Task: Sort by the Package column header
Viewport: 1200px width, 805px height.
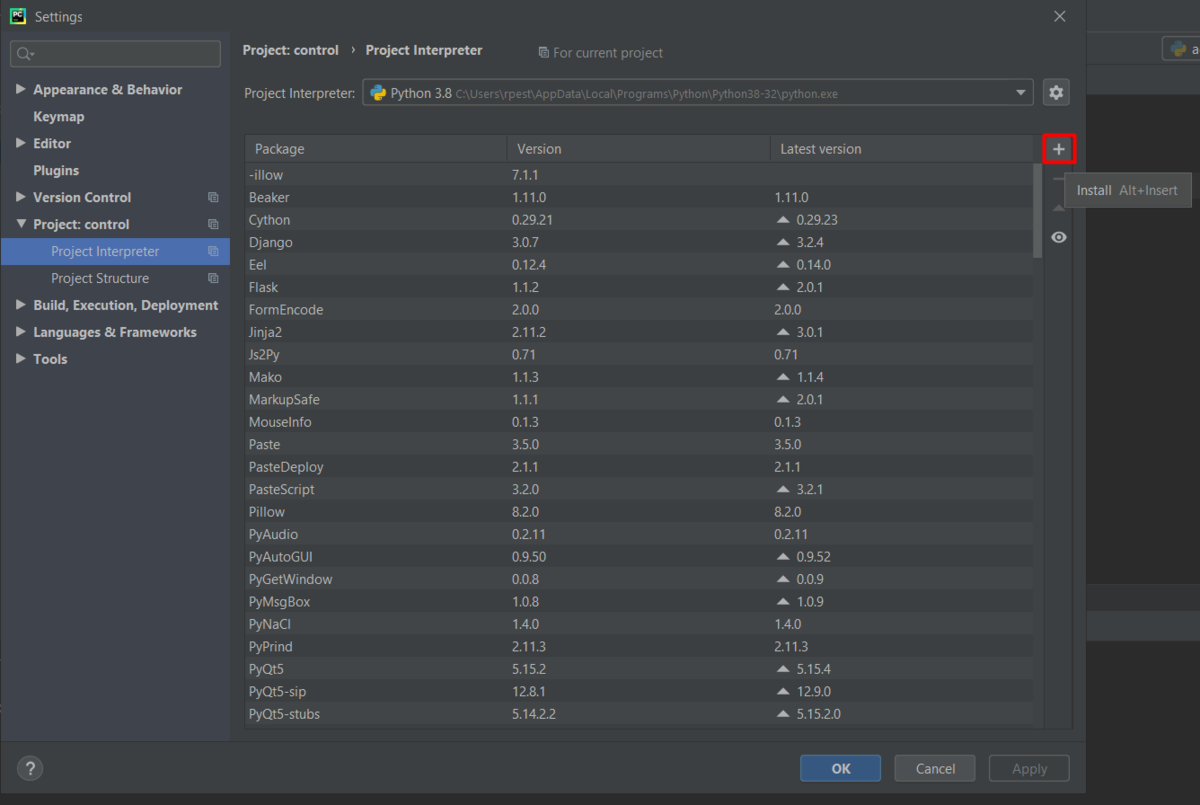Action: 376,149
